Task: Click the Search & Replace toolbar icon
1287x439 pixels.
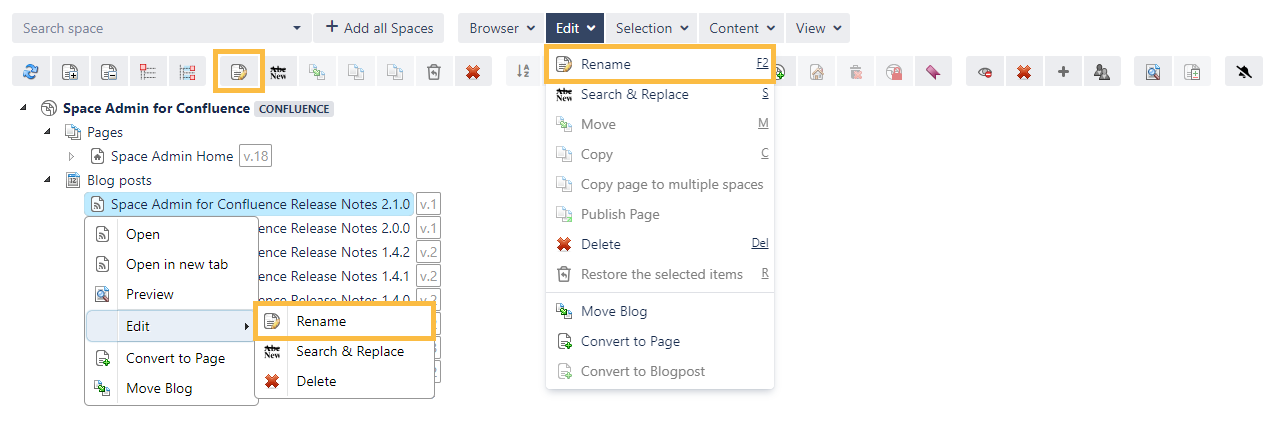Action: [x=278, y=72]
